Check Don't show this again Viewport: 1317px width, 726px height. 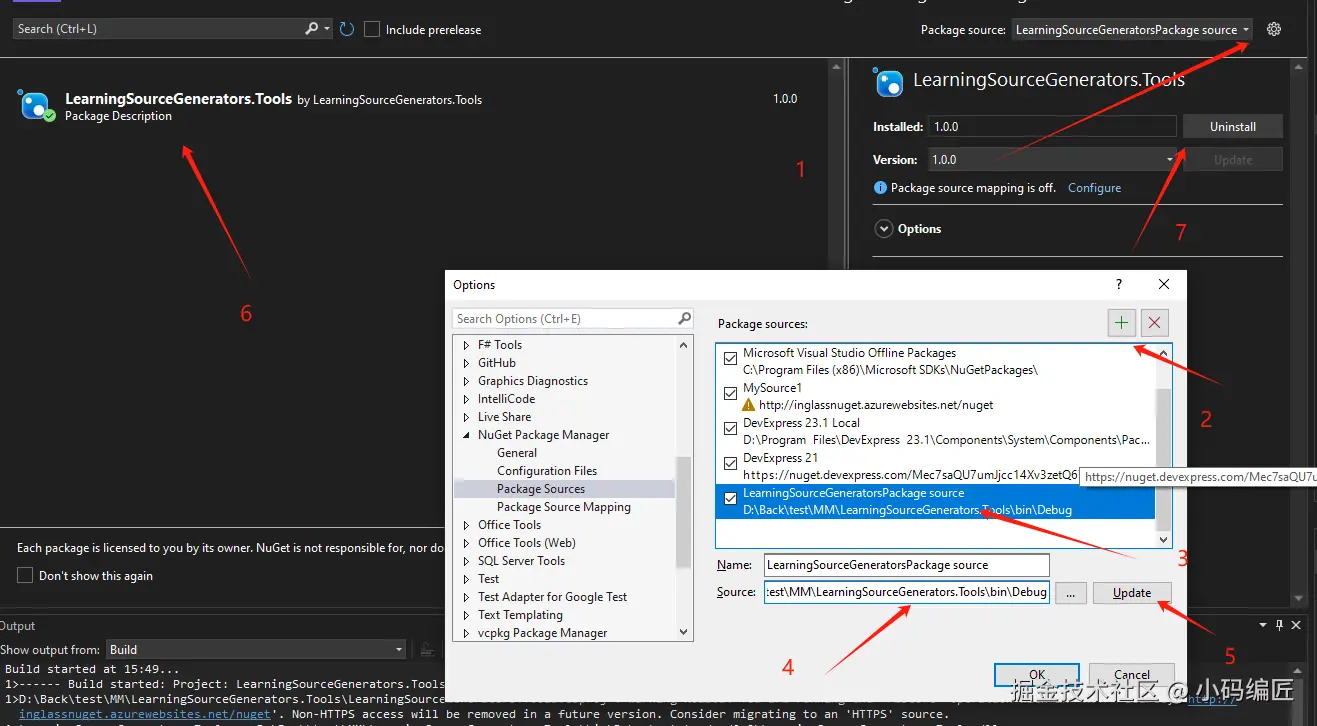click(25, 576)
